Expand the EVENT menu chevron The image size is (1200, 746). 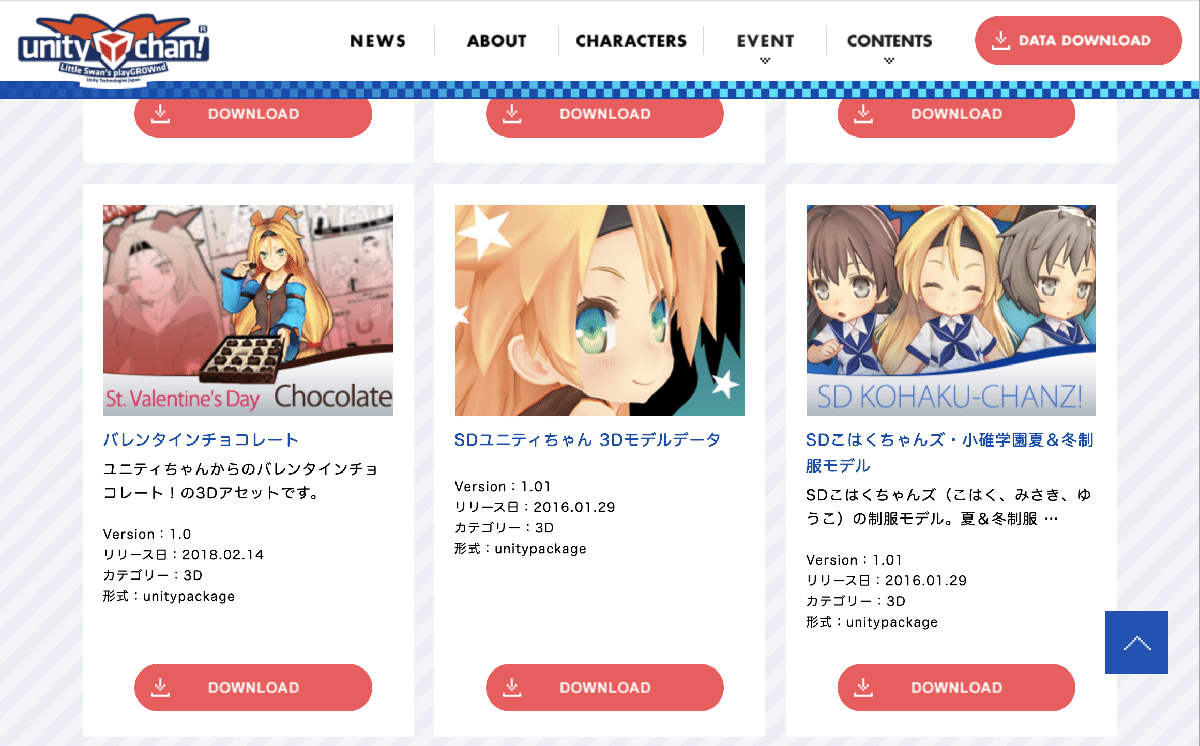pos(765,61)
